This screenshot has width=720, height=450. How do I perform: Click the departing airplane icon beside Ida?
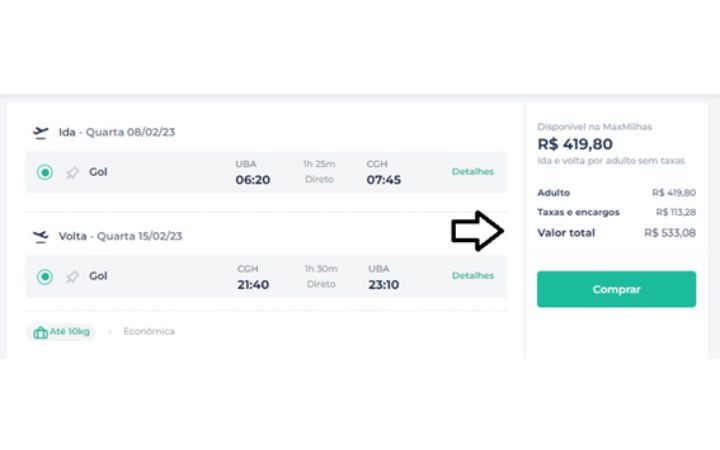[x=41, y=132]
